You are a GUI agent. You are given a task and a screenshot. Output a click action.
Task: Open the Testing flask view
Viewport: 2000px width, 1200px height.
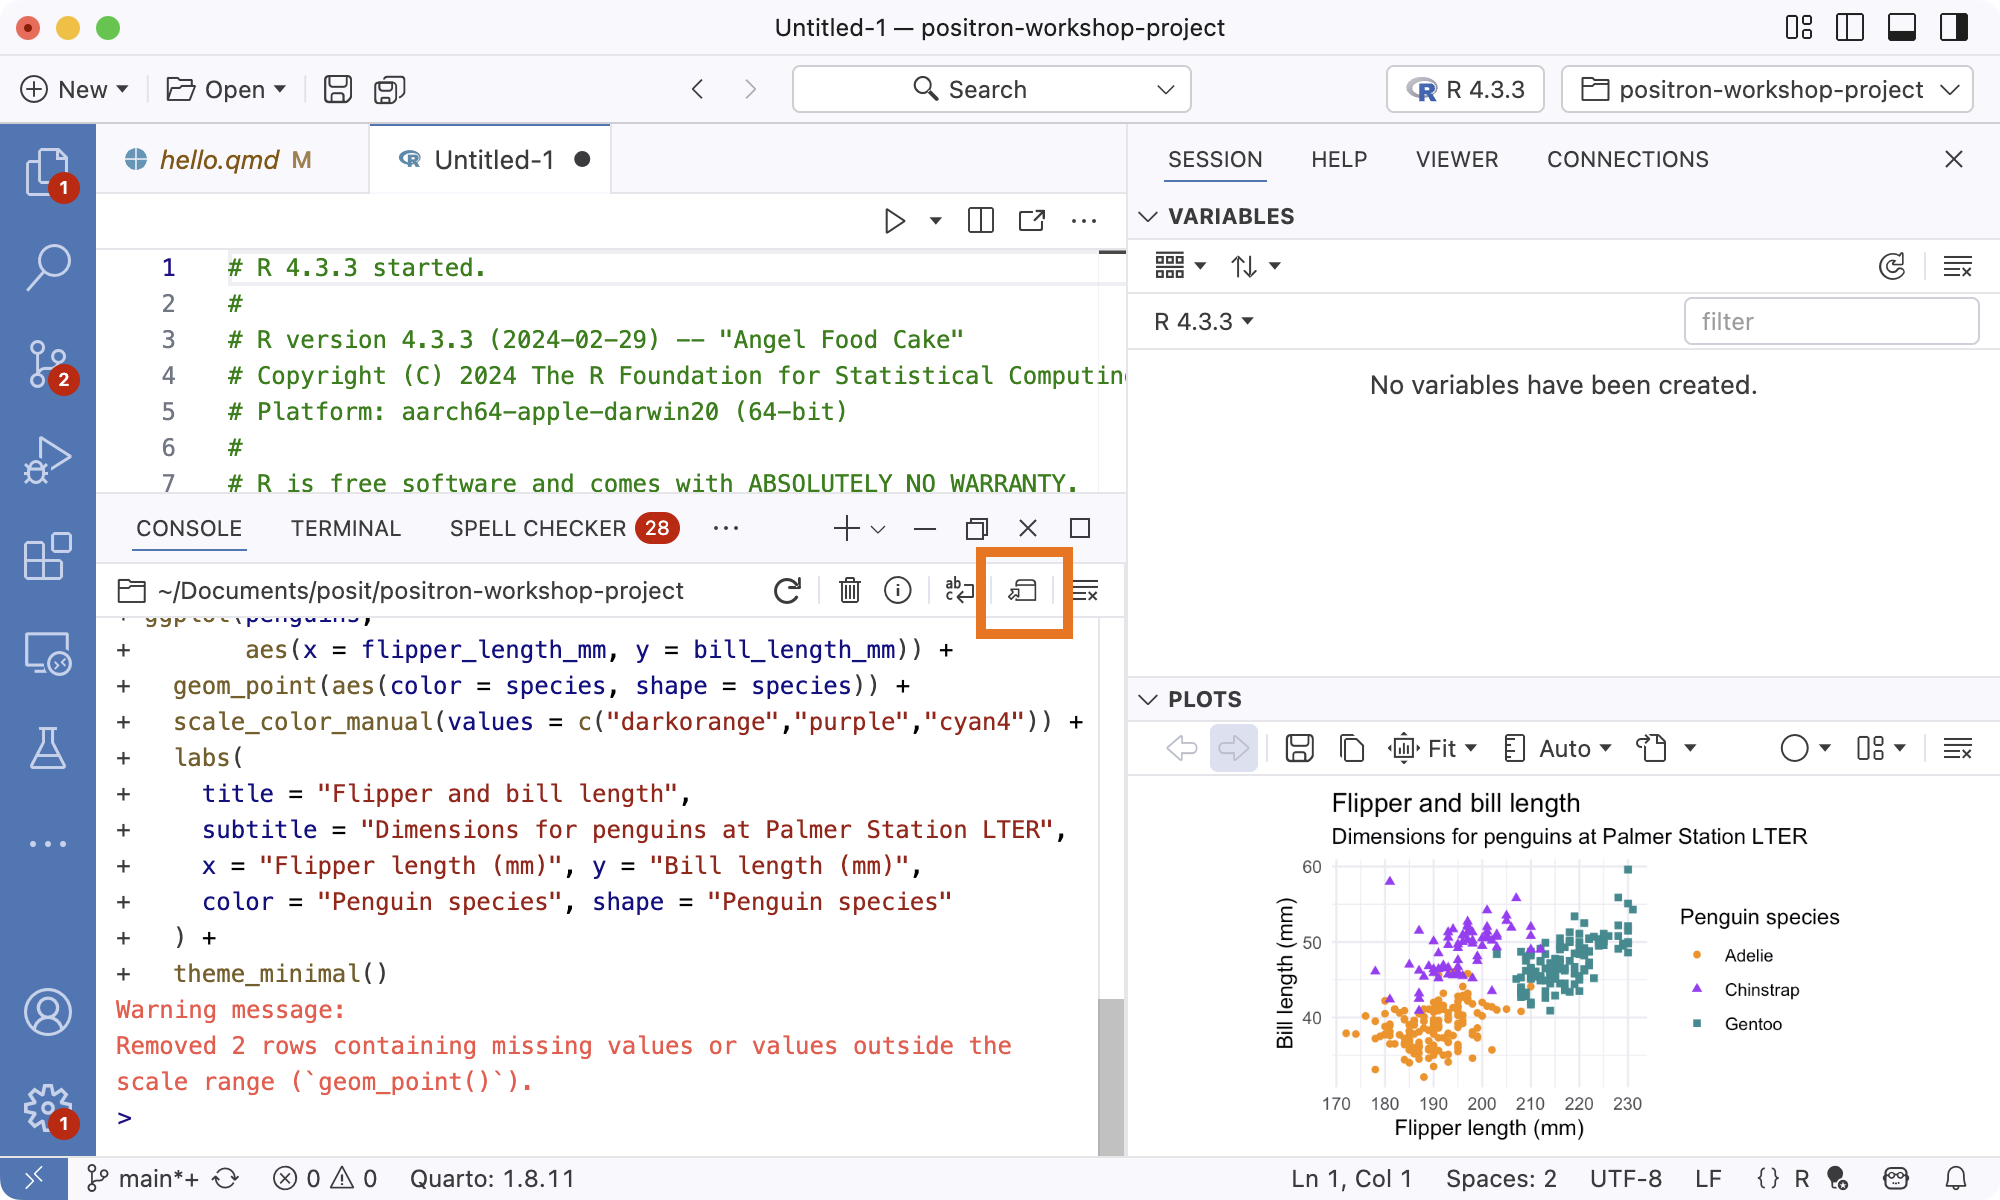tap(47, 748)
